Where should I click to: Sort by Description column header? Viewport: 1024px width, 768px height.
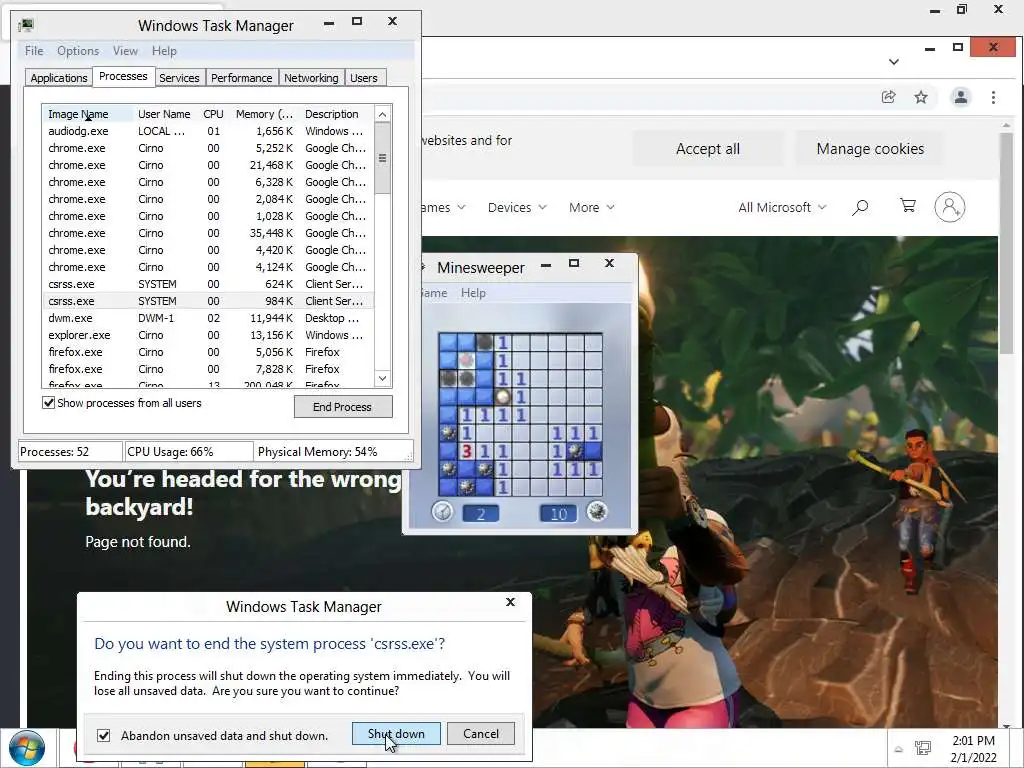click(336, 114)
